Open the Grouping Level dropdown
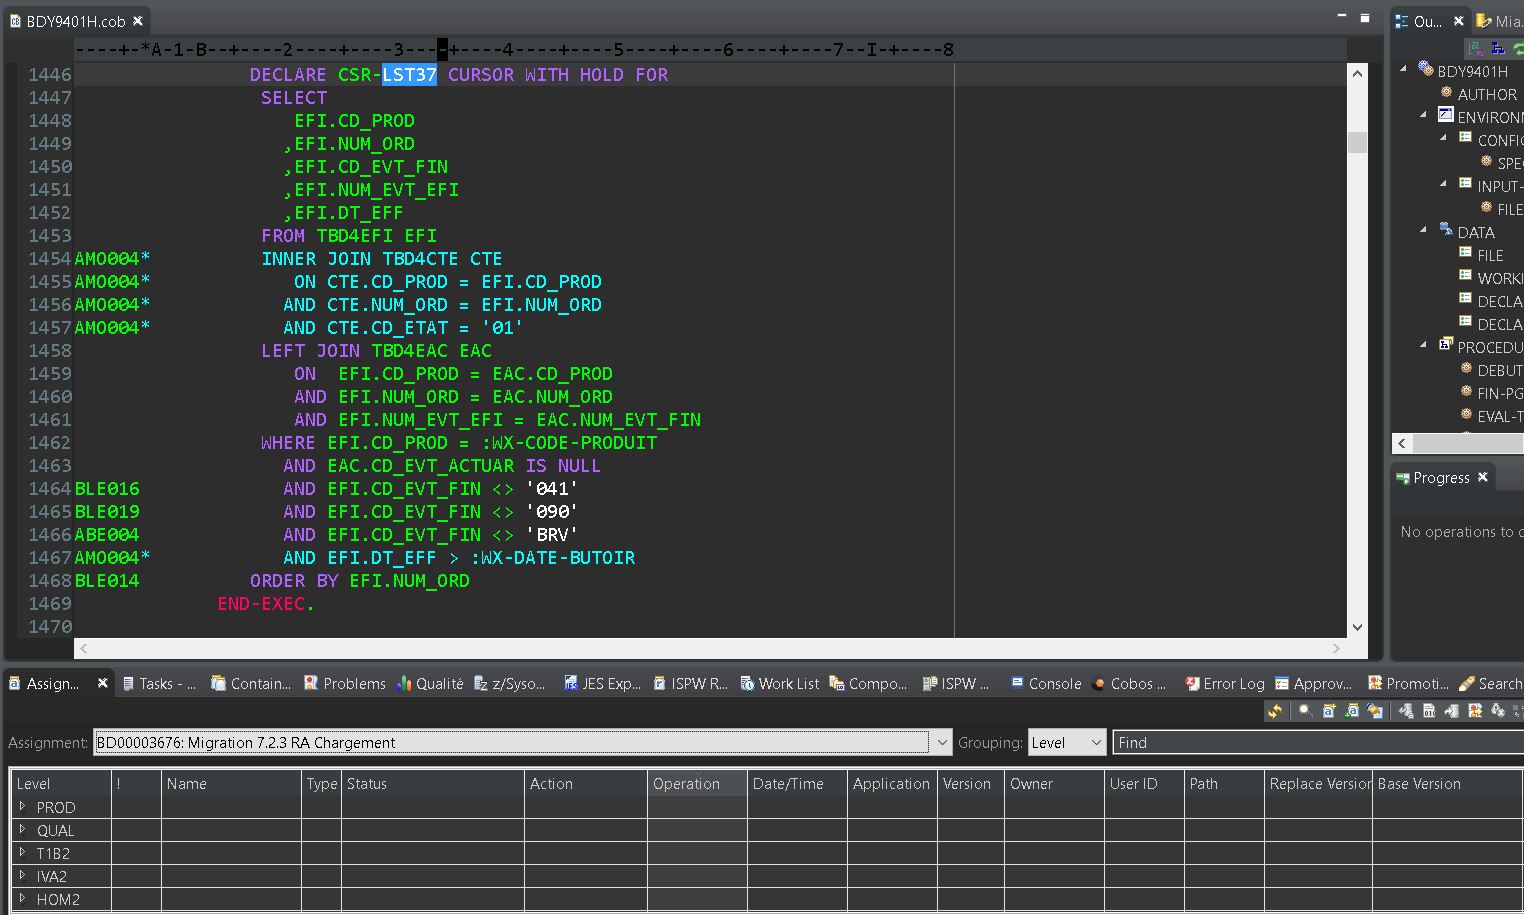This screenshot has width=1524, height=915. click(1096, 742)
